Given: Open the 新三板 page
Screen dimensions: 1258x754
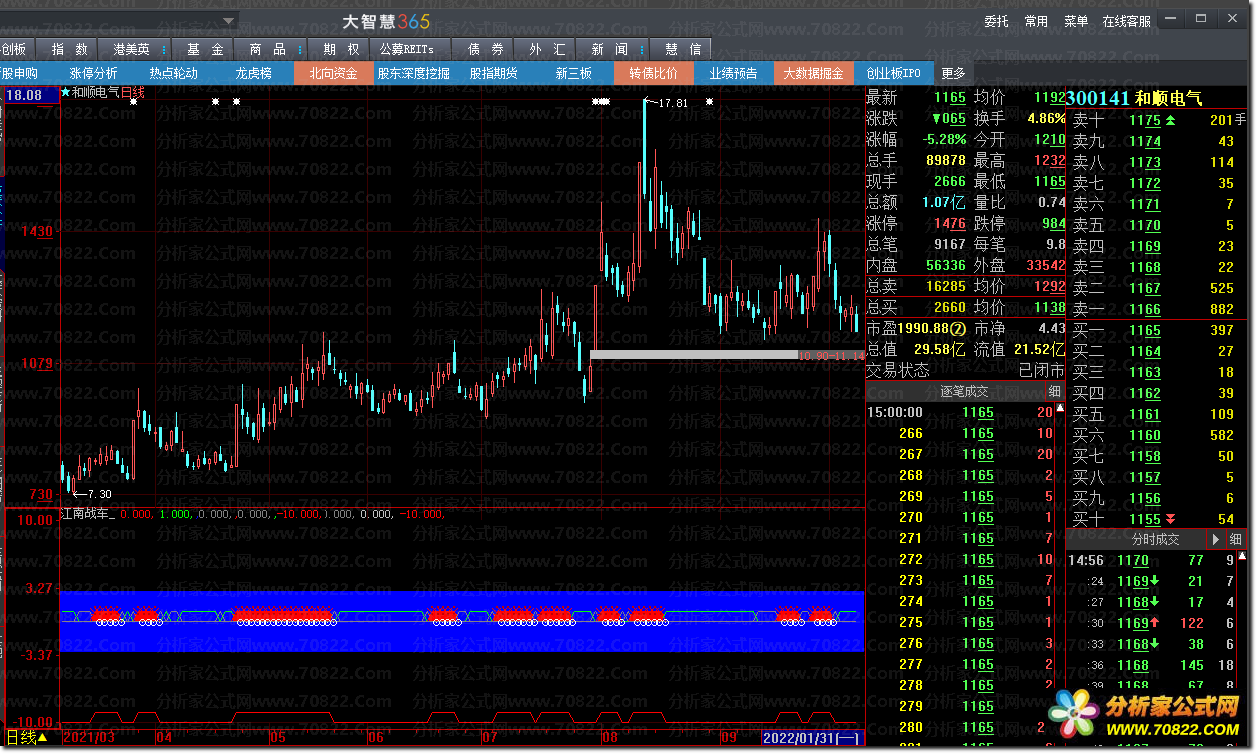Looking at the screenshot, I should tap(573, 73).
